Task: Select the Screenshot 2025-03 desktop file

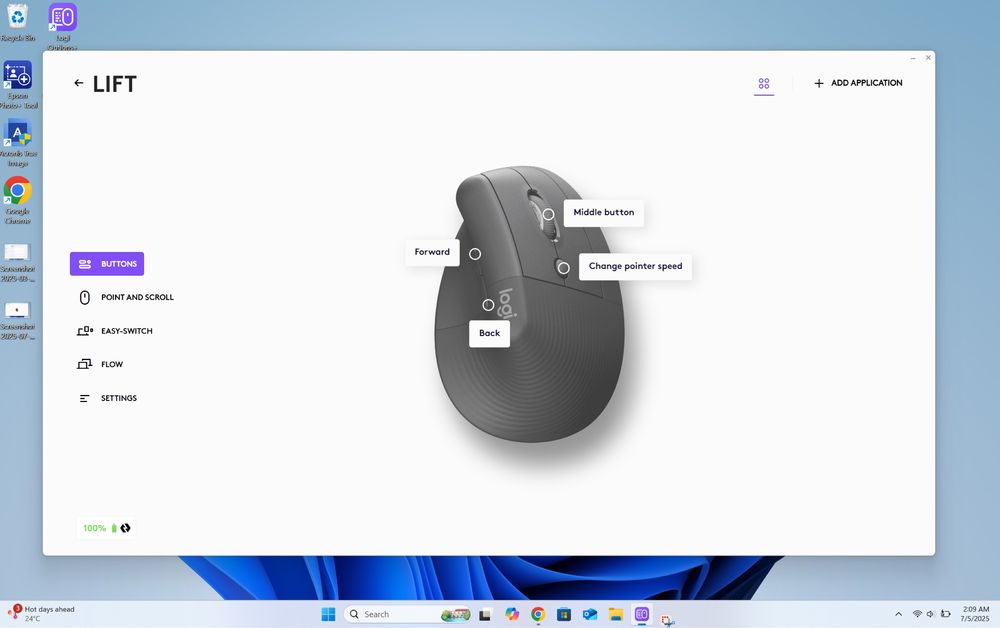Action: coord(17,262)
